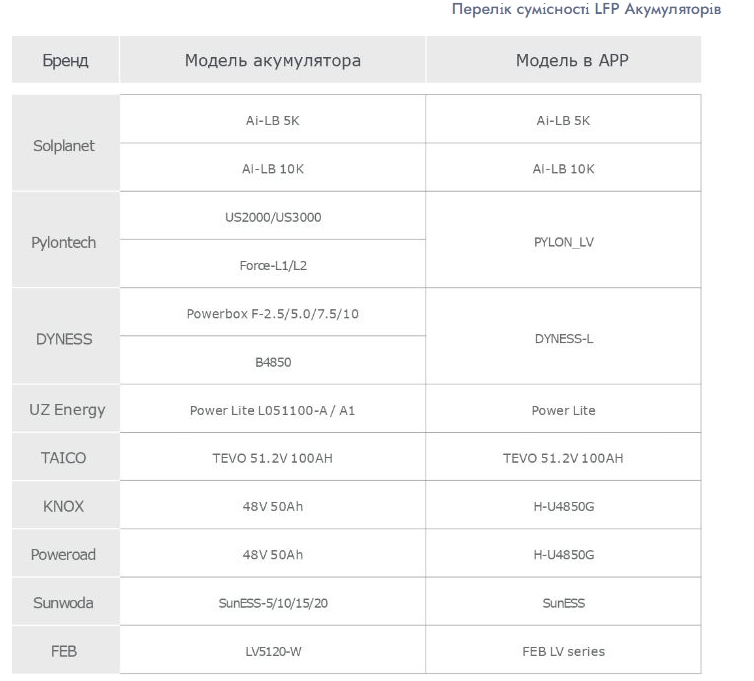
Task: Click the 'Бренд' column header
Action: (x=65, y=61)
